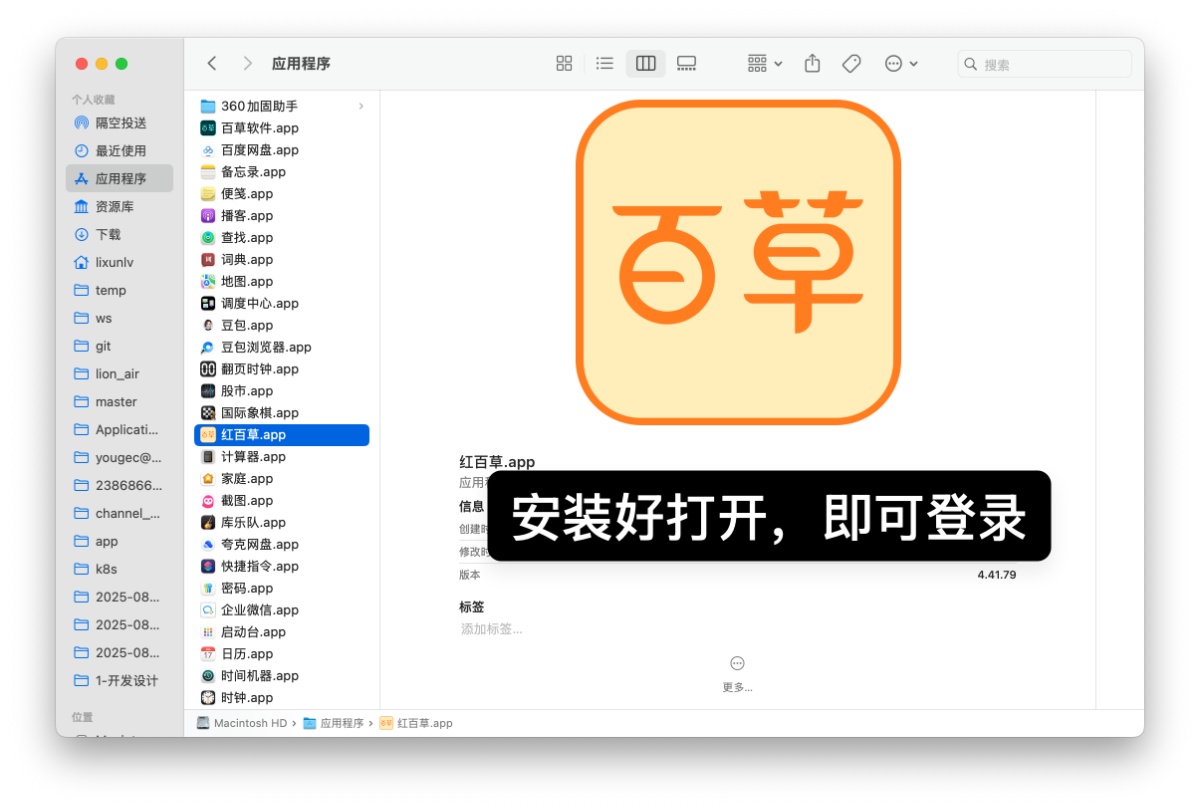Click 应用程序 in path bar
Viewport: 1200px width, 810px height.
coord(334,723)
